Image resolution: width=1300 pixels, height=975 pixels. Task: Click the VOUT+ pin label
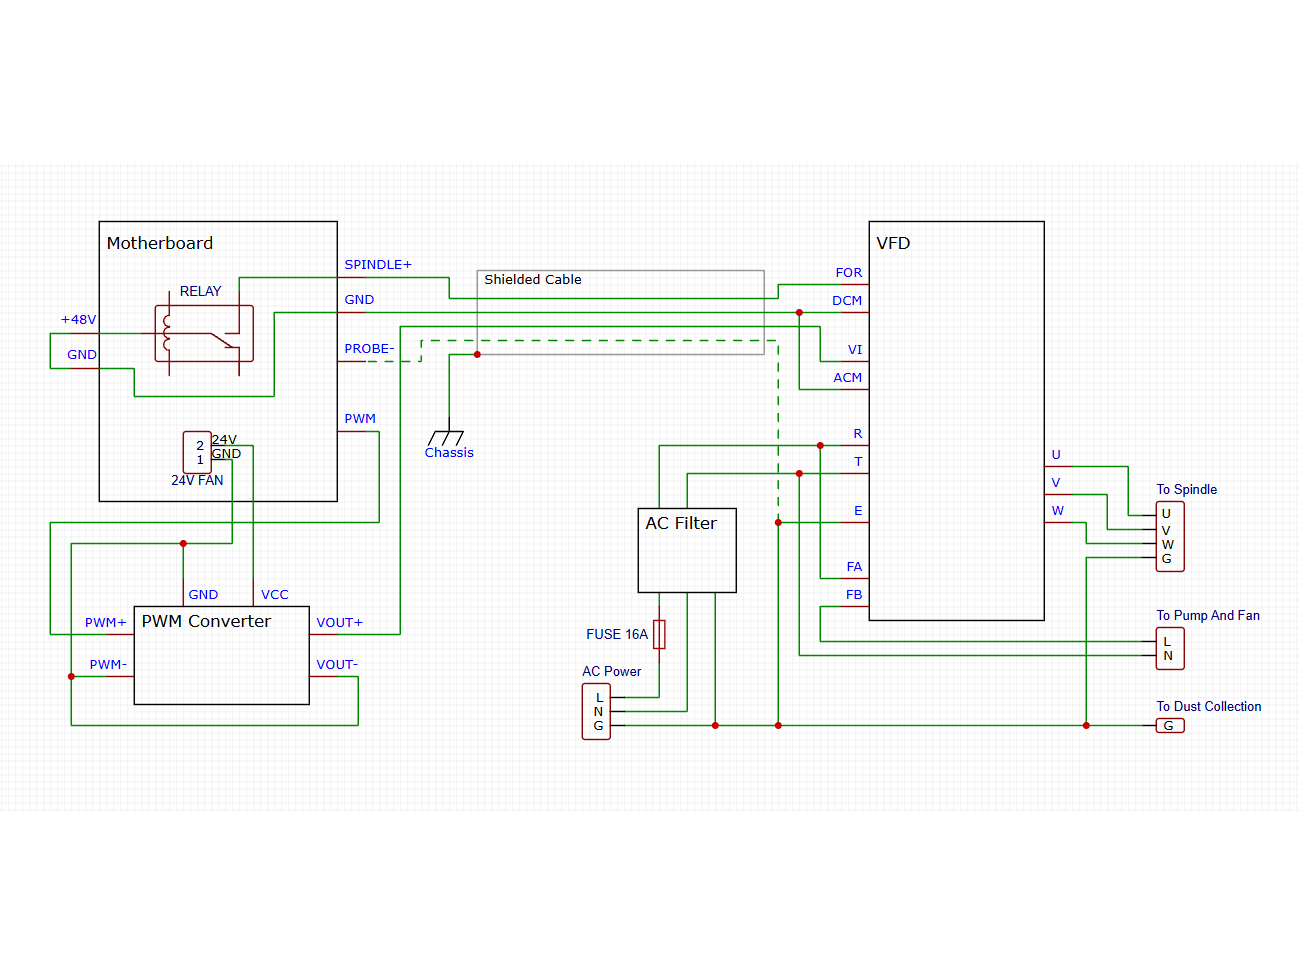click(x=340, y=623)
